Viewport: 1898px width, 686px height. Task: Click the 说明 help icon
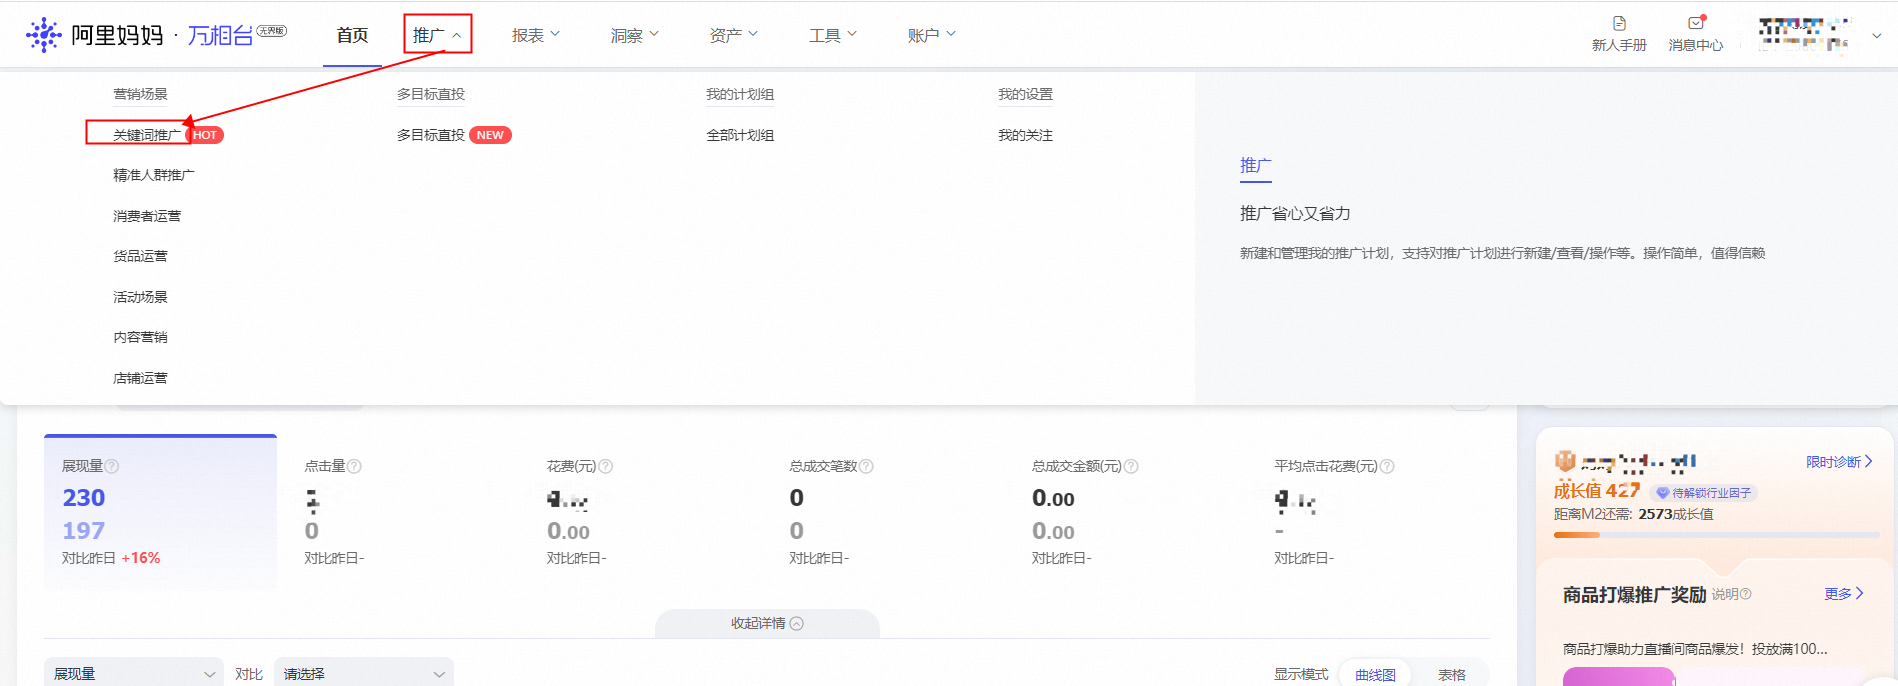[x=1746, y=594]
